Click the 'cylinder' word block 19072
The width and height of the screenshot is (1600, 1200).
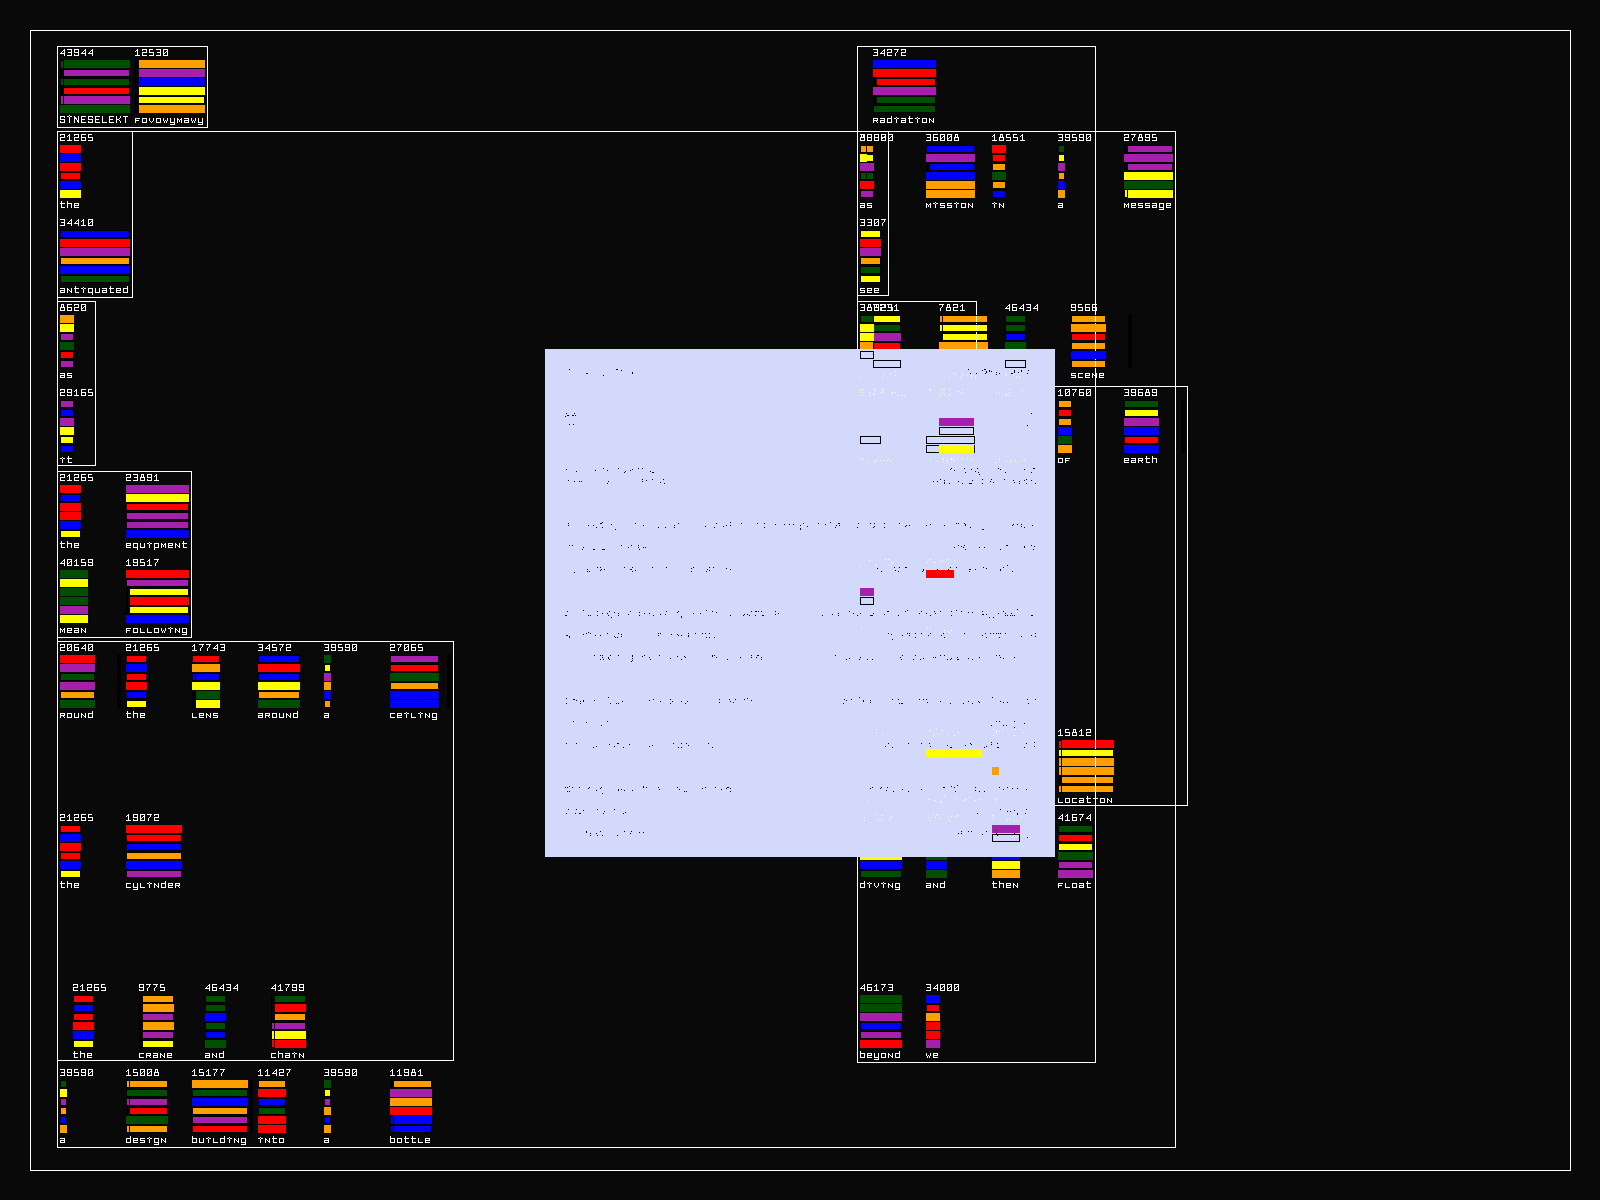(154, 851)
